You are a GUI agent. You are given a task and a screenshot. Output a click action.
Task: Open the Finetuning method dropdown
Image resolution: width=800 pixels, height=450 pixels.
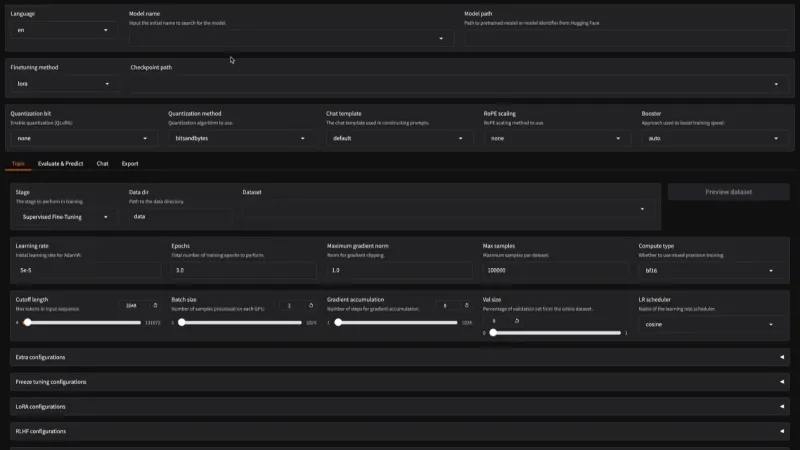coord(62,84)
